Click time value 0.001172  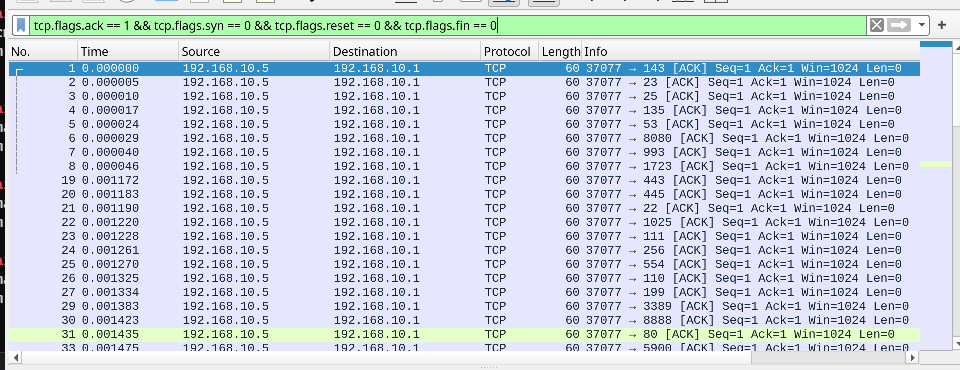pos(110,180)
